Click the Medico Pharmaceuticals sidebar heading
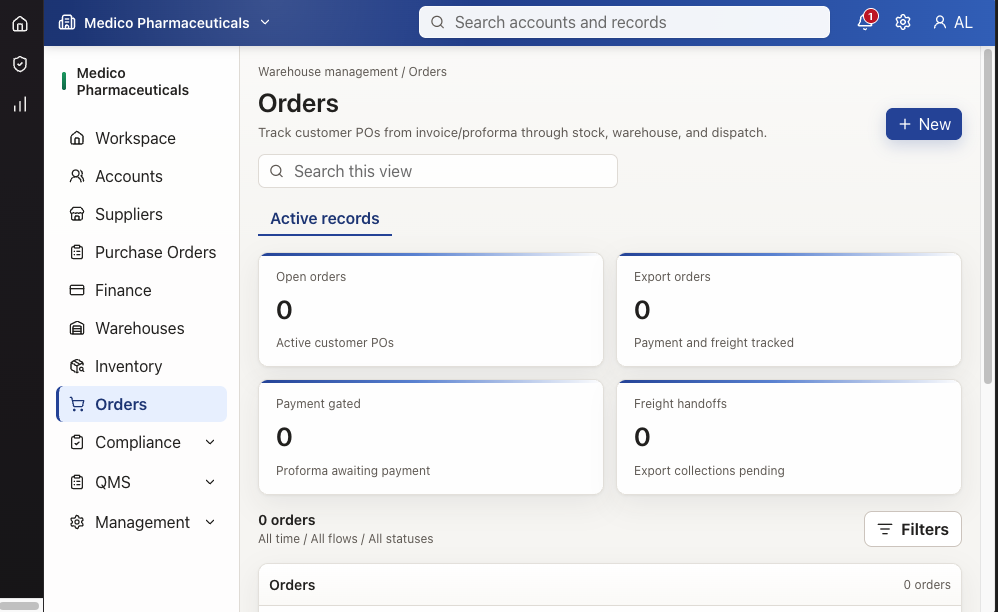 [x=132, y=81]
